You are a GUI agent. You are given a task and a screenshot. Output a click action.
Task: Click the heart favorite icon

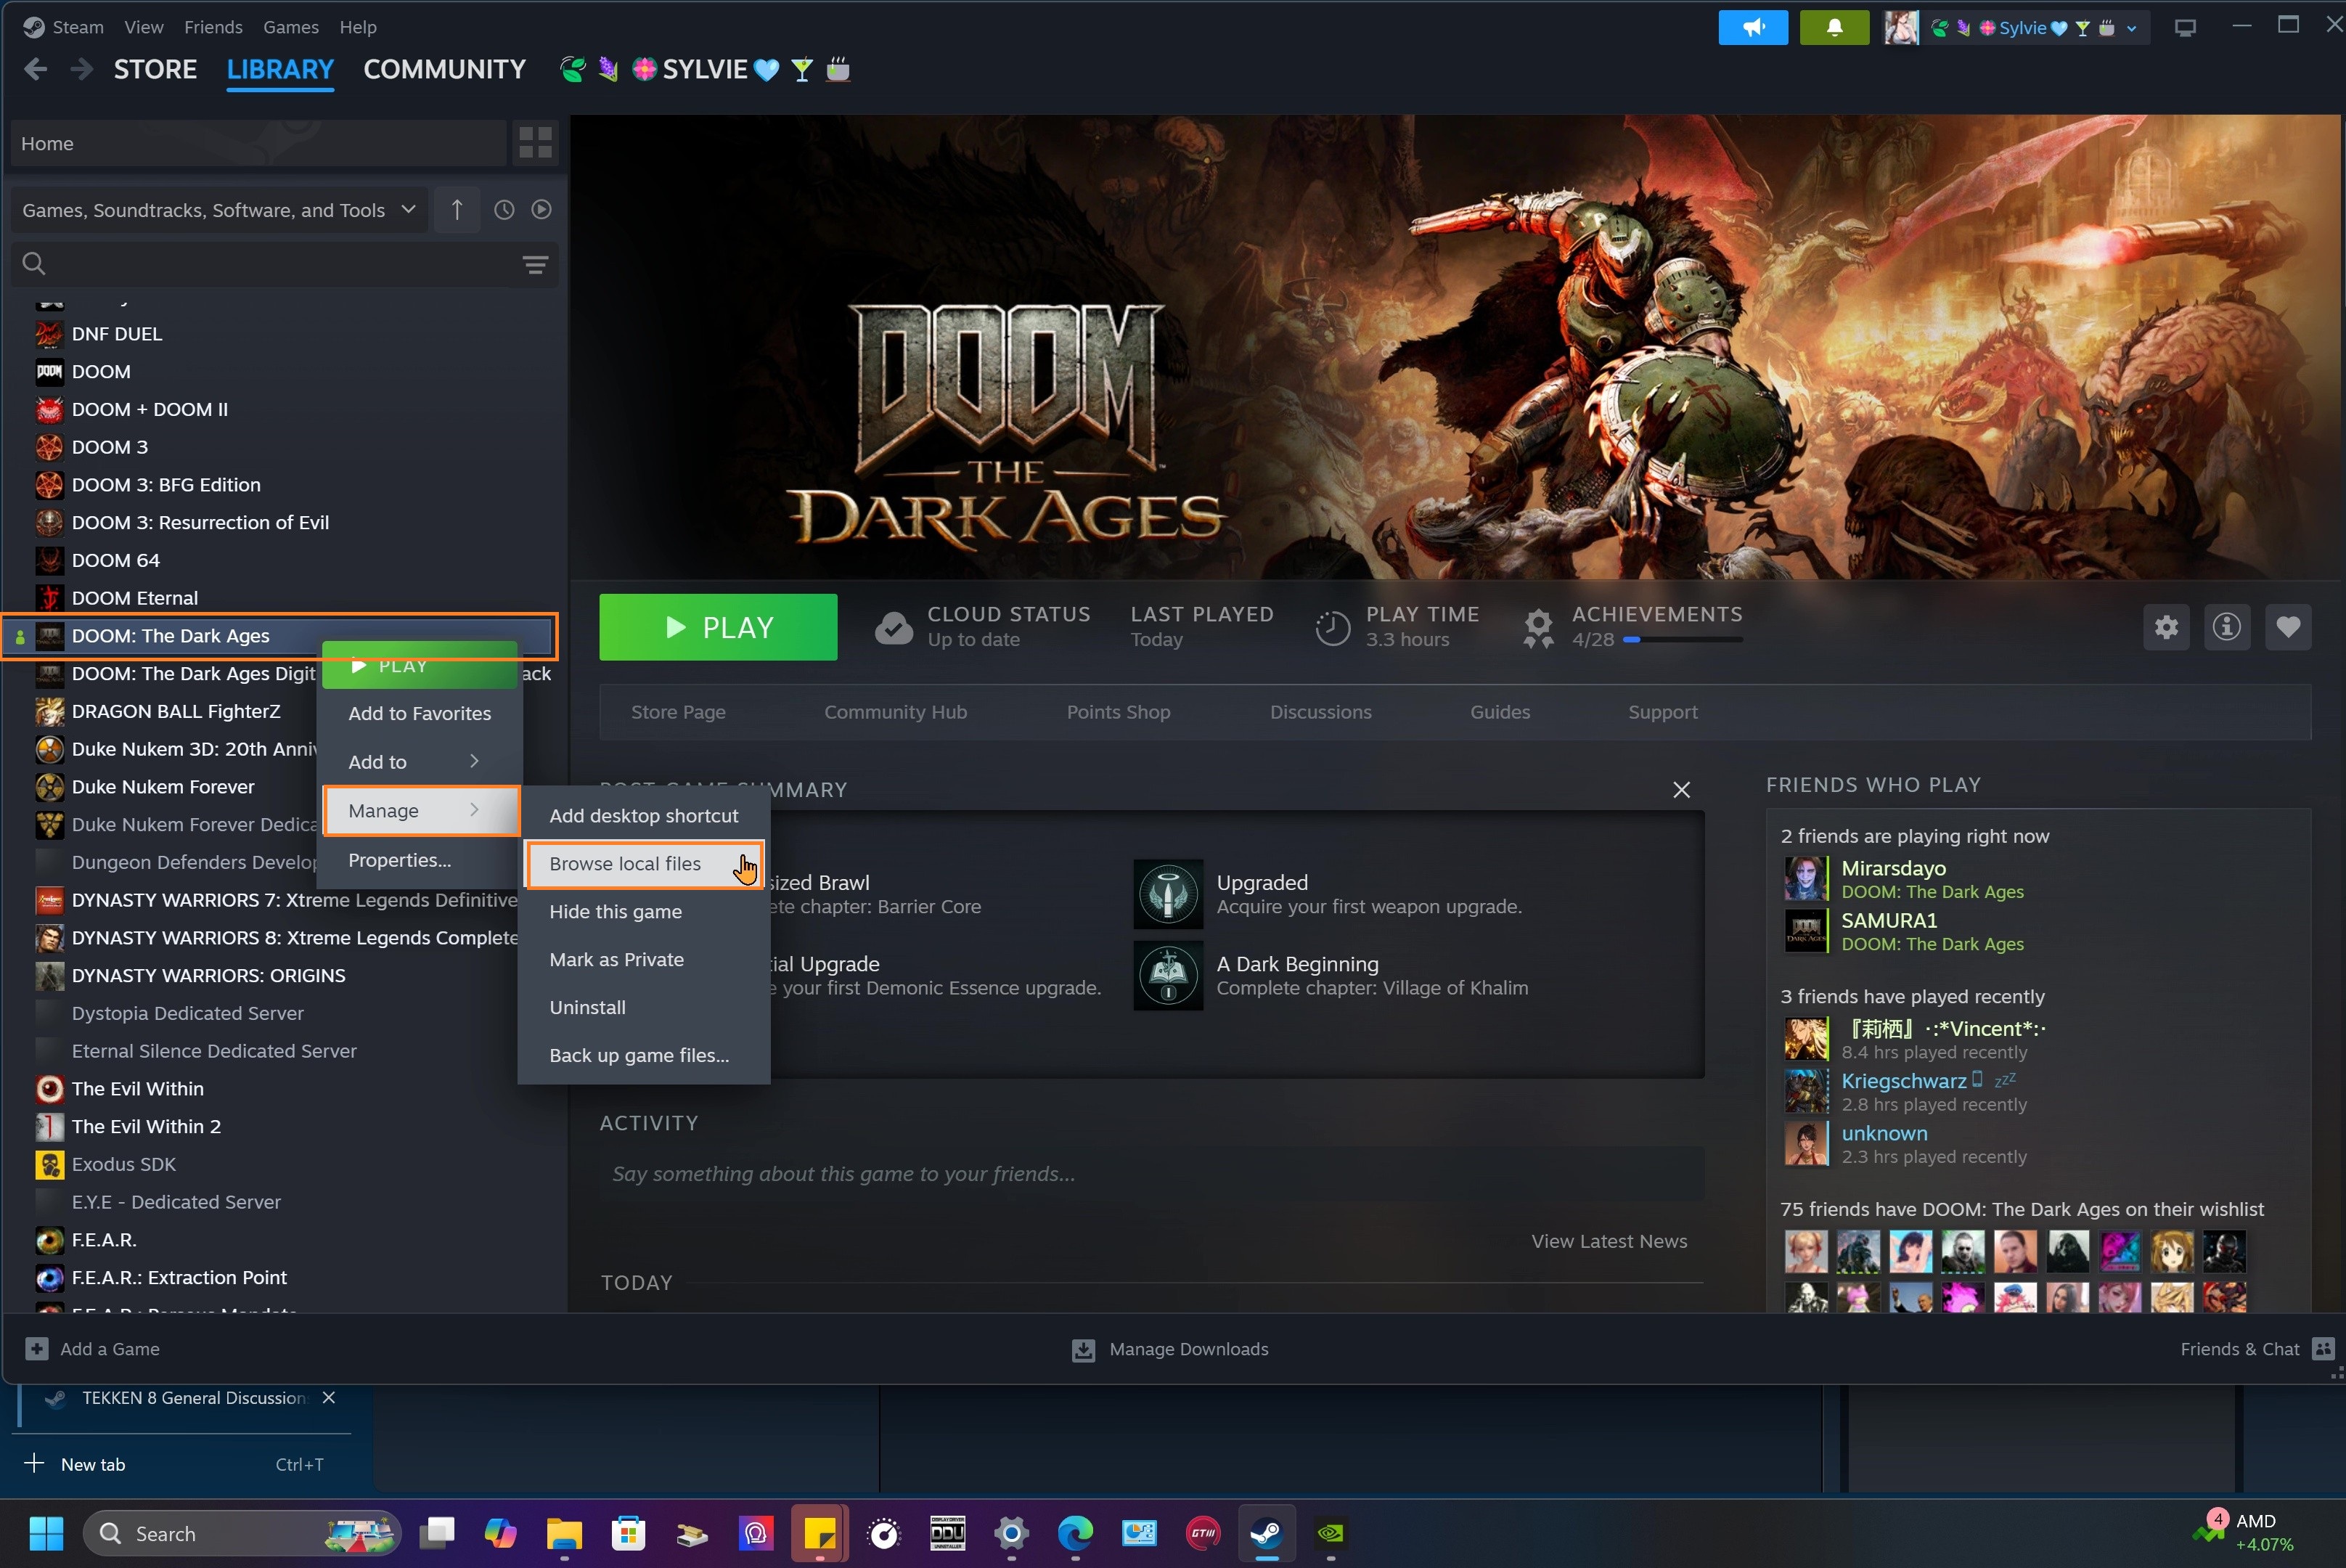[x=2288, y=627]
